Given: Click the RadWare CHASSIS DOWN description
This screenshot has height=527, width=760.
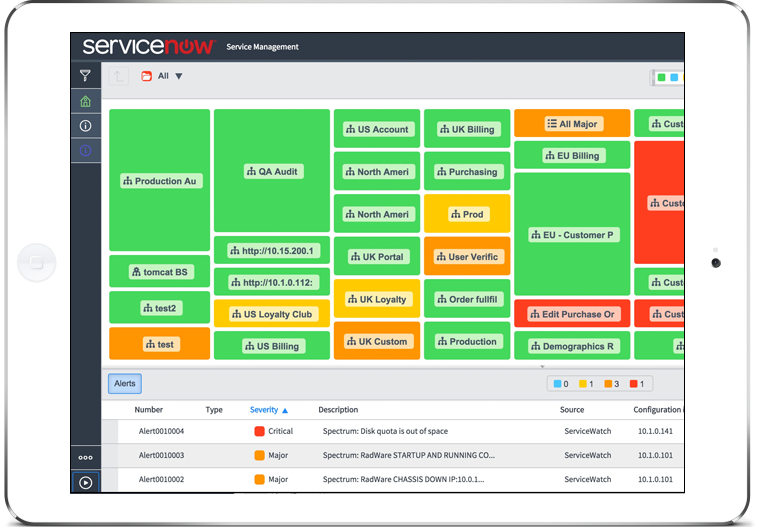Looking at the screenshot, I should click(x=403, y=479).
